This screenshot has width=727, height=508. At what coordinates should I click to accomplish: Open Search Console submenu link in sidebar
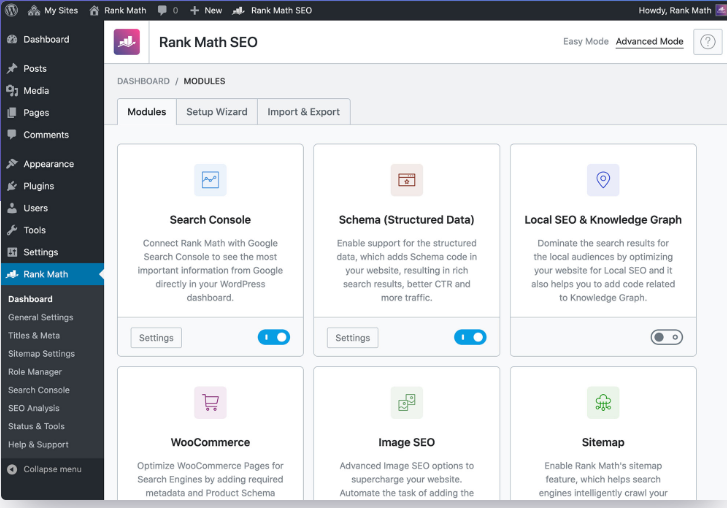(39, 390)
